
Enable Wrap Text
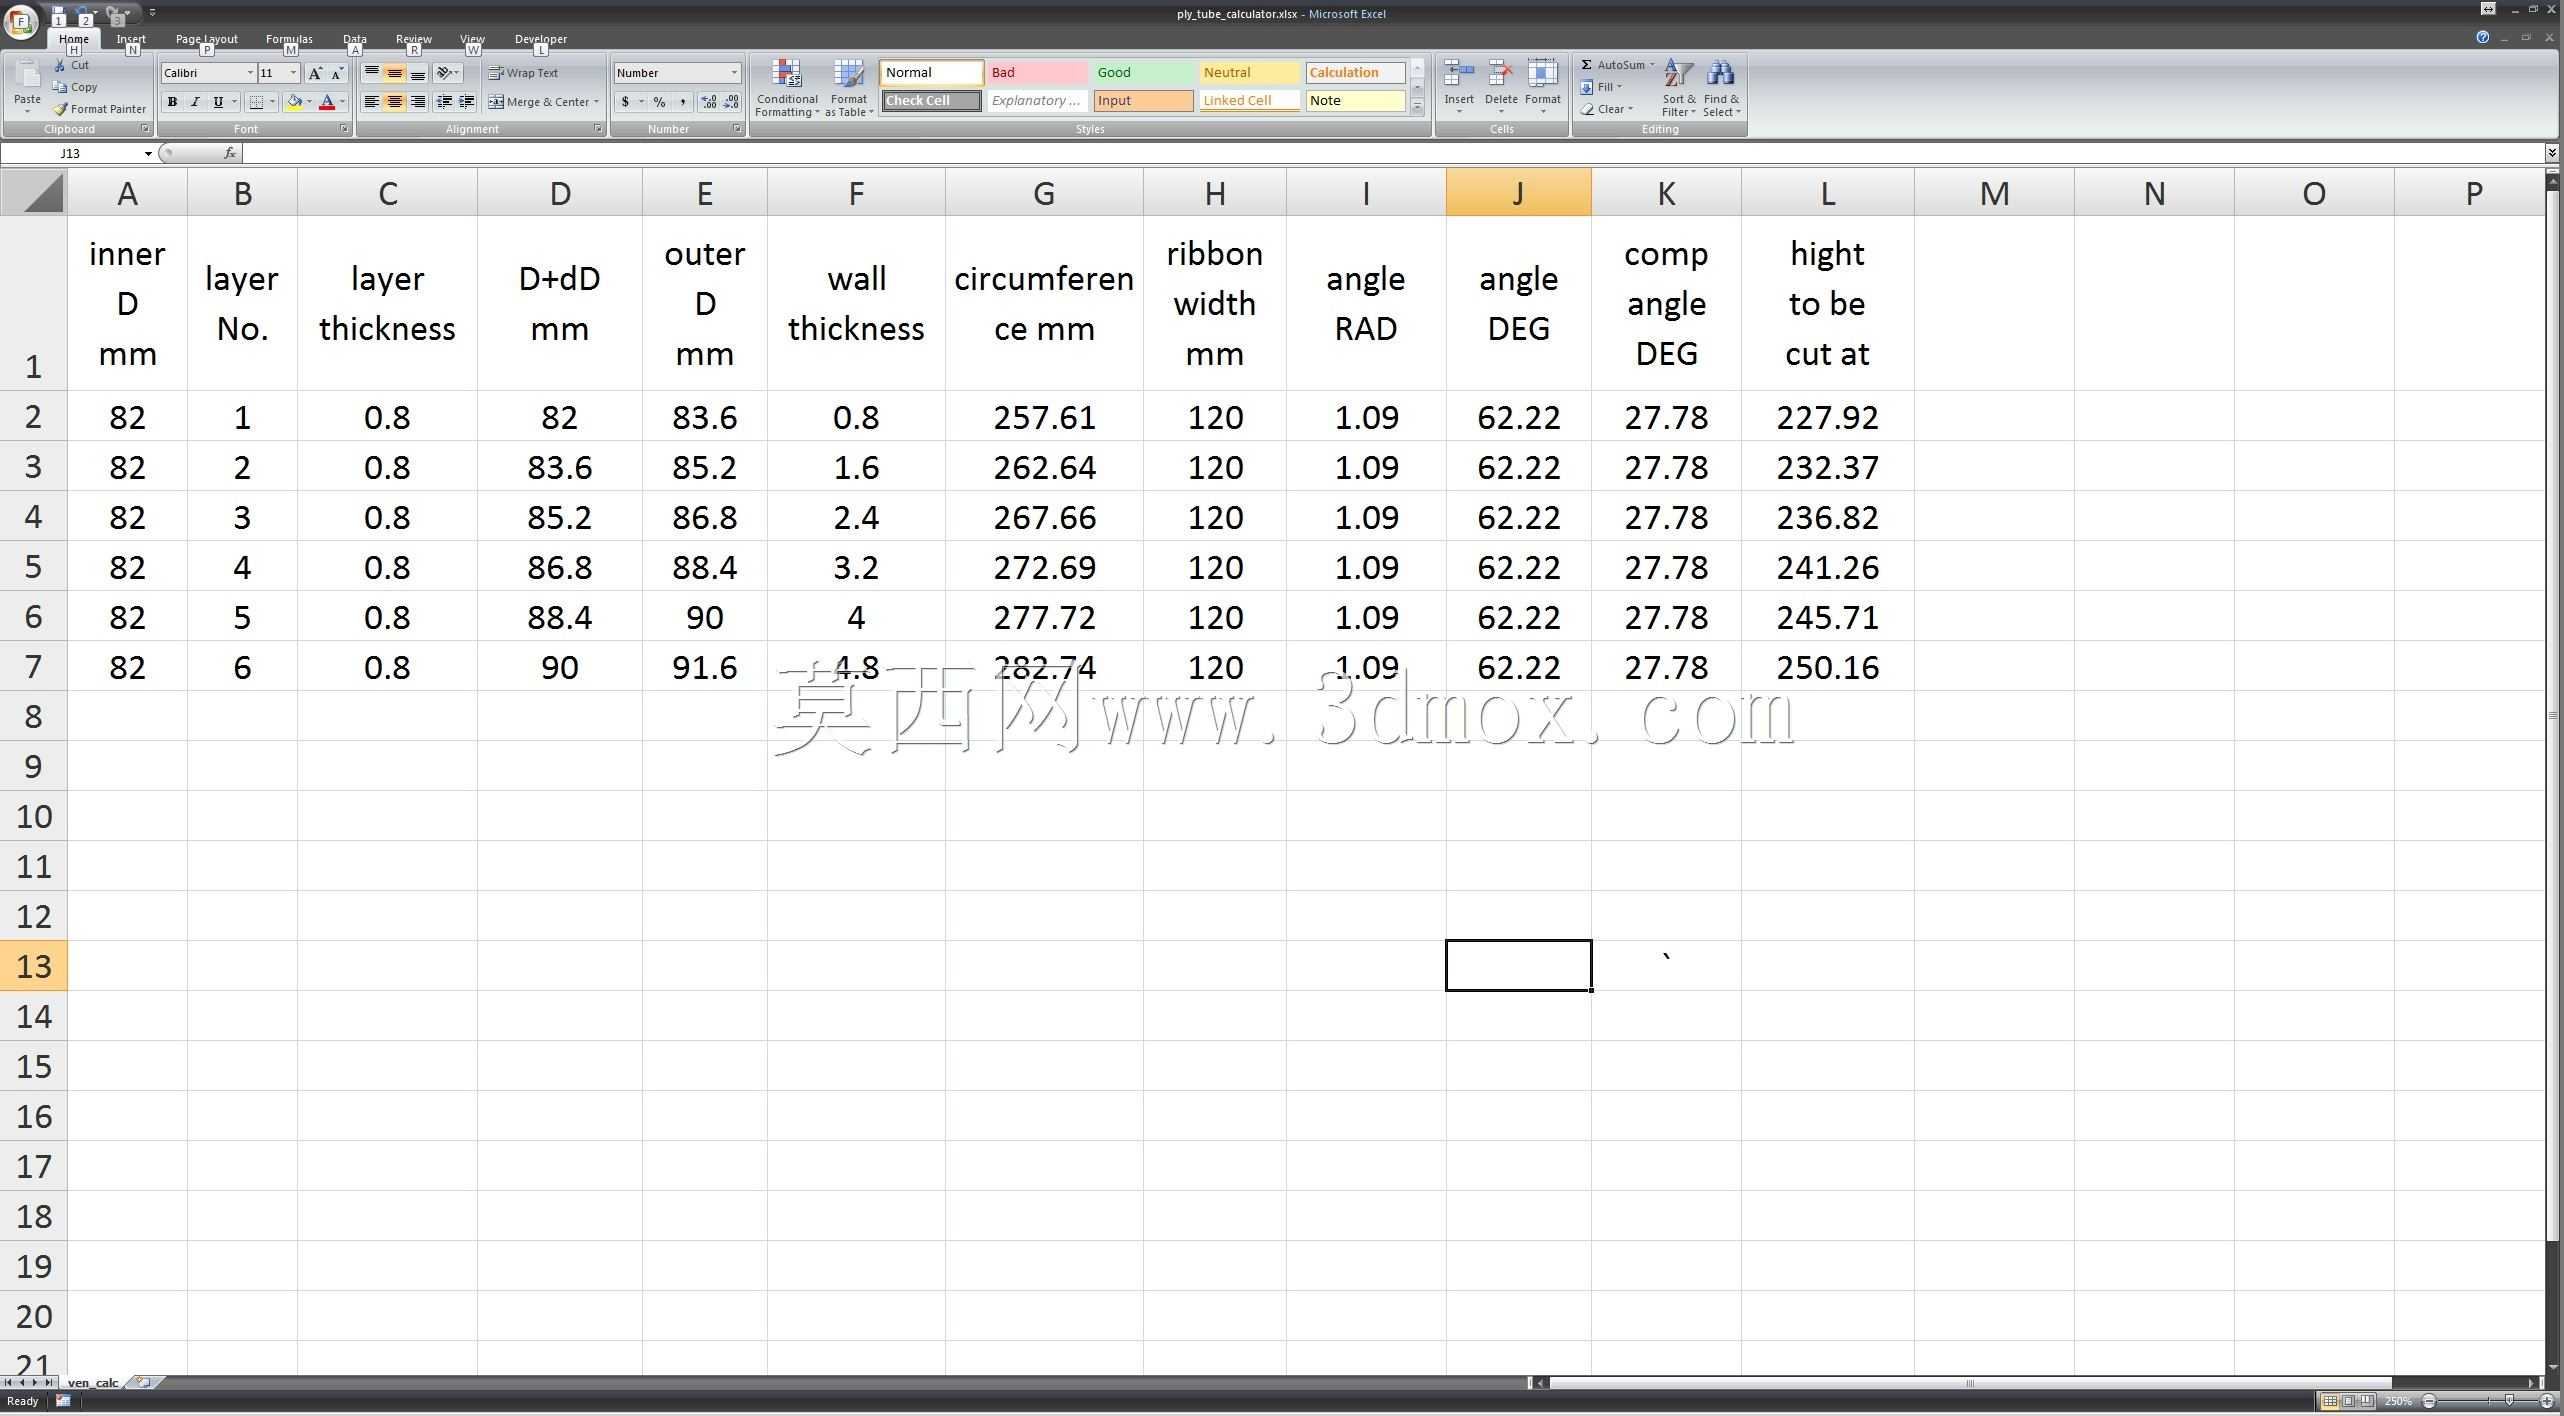tap(523, 73)
